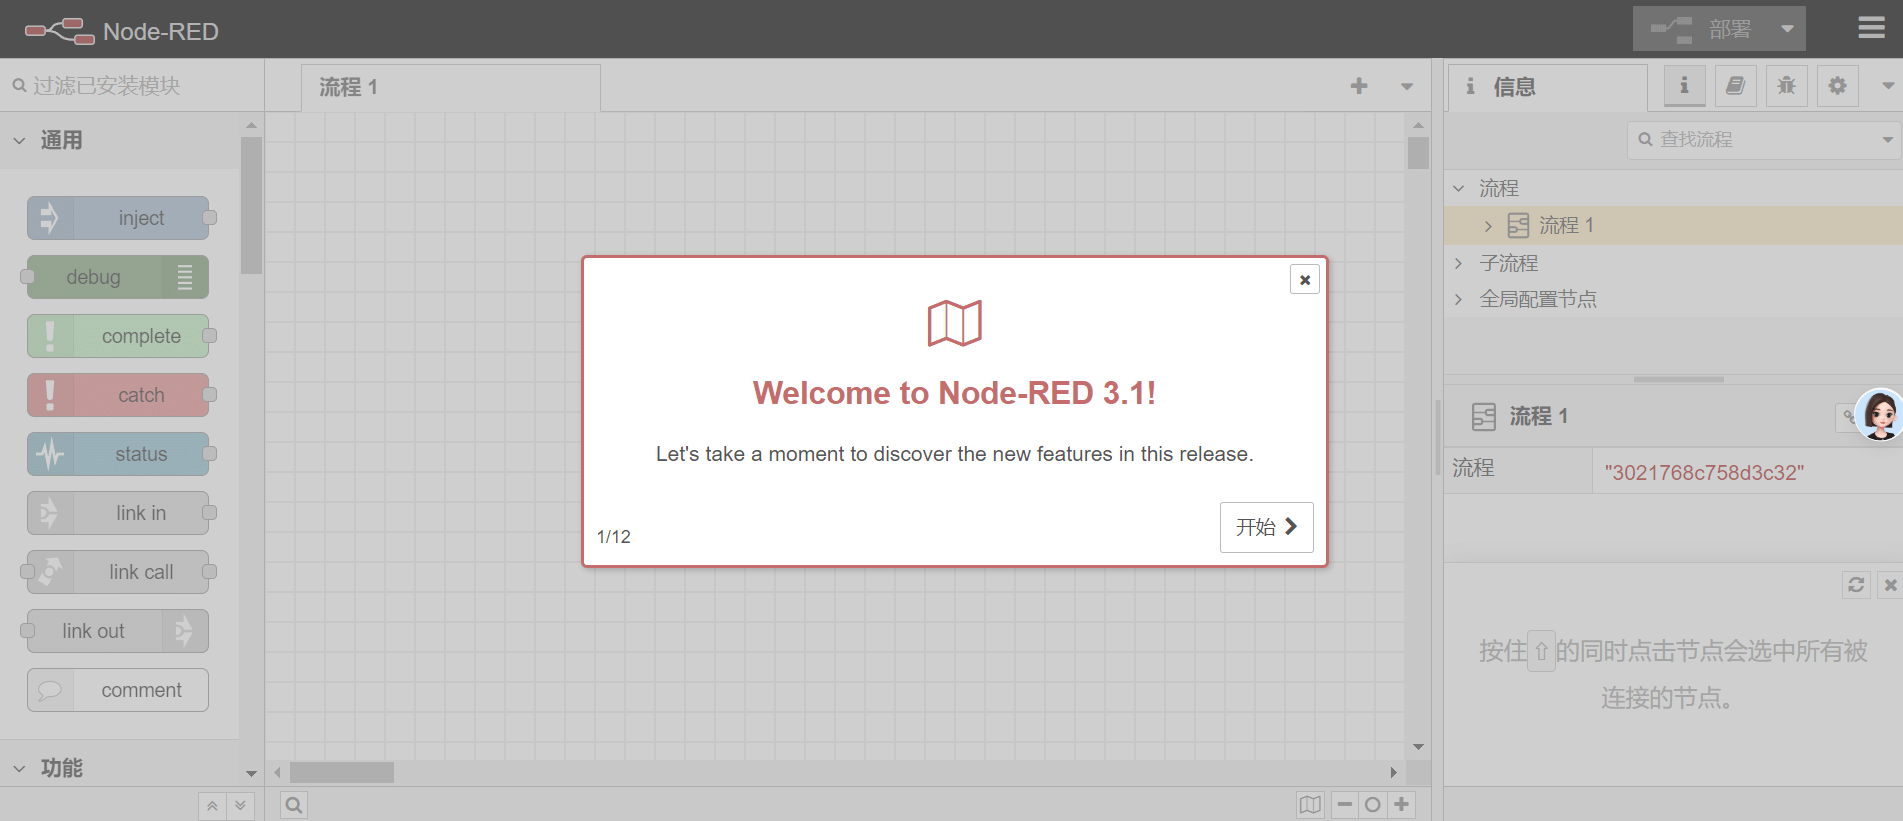Add a new flow tab with plus
The width and height of the screenshot is (1903, 821).
tap(1358, 86)
